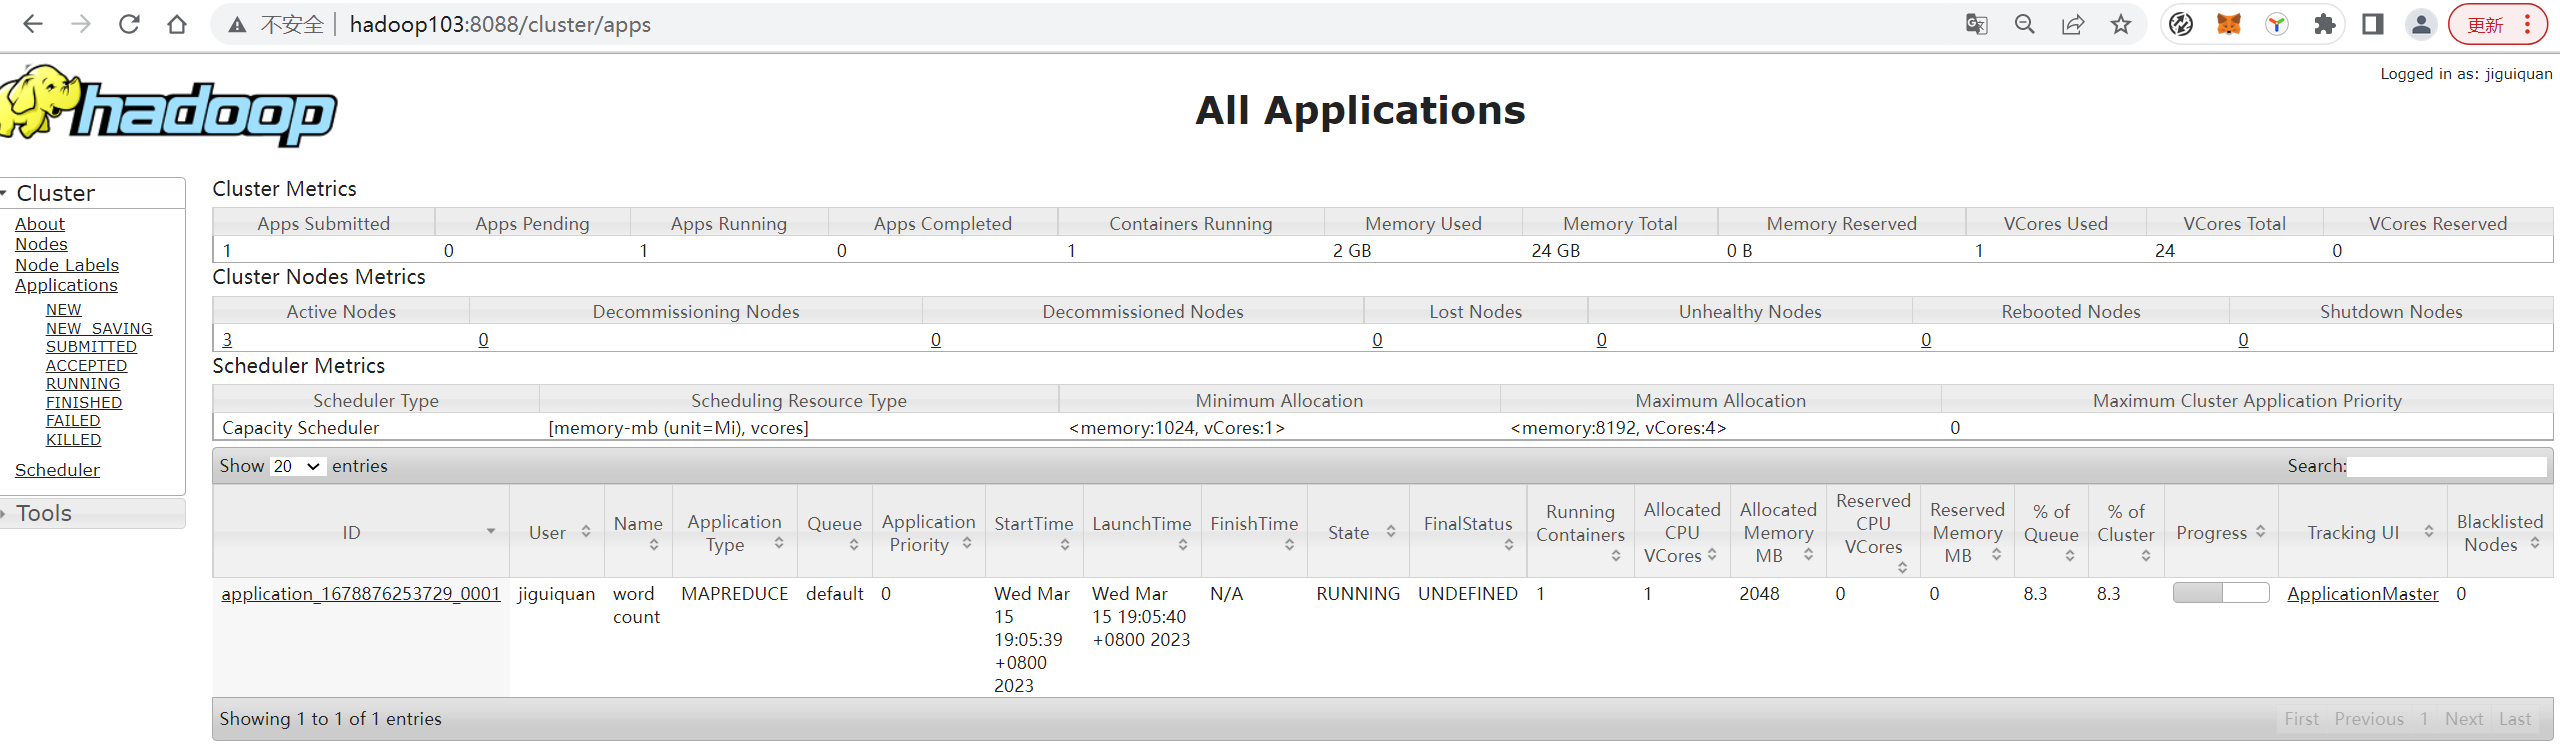Open the Scheduler link in sidebar
Viewport: 2560px width, 747px height.
[57, 470]
